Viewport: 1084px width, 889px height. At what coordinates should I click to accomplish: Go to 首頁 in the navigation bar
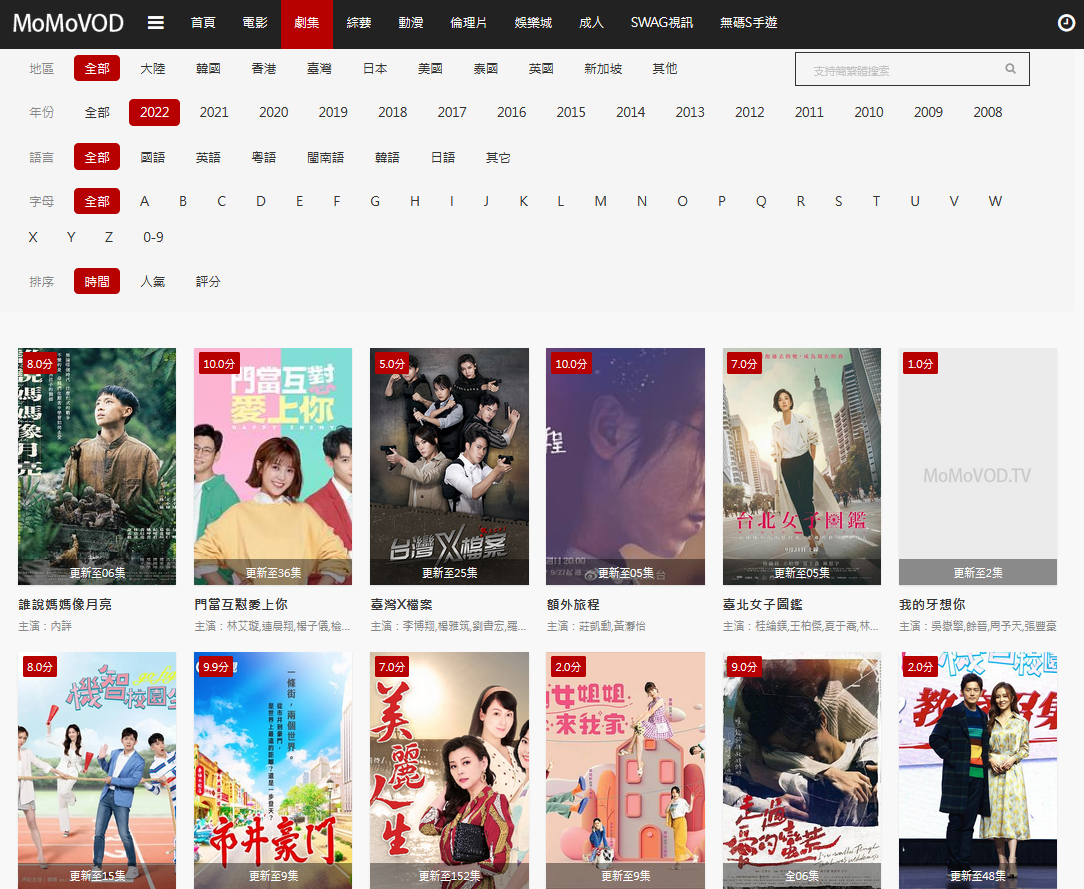[203, 23]
